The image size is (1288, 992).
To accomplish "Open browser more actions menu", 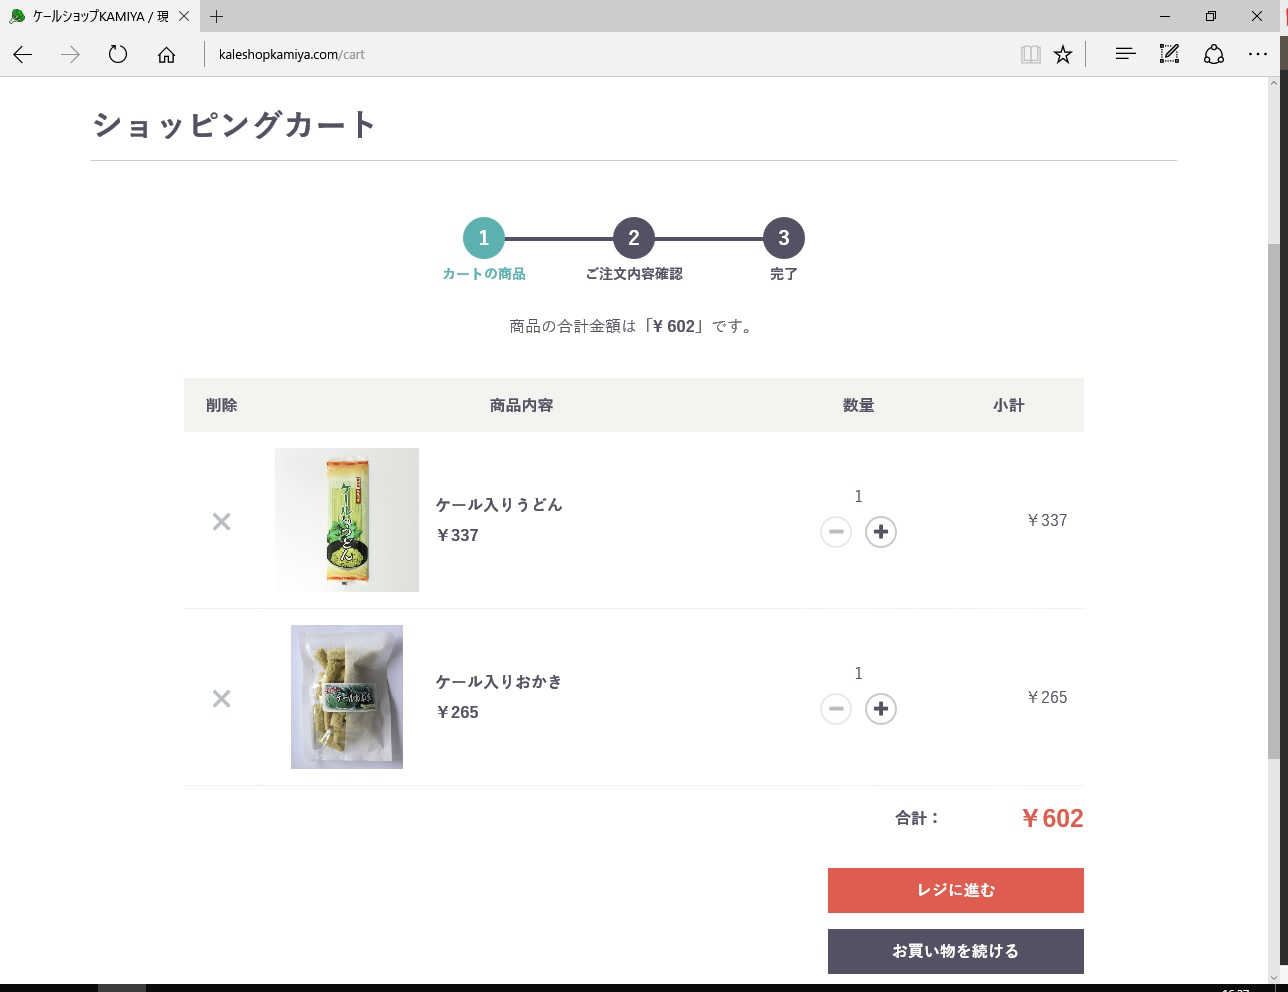I will point(1258,55).
